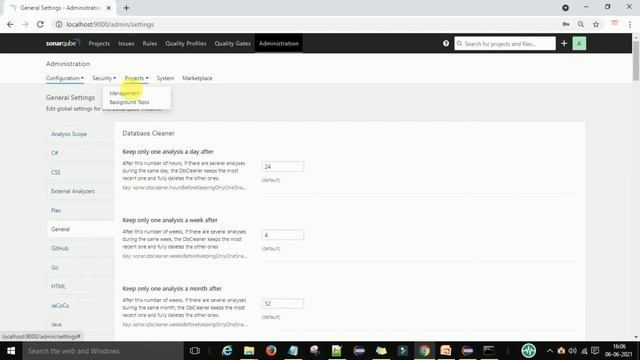The height and width of the screenshot is (360, 640).
Task: Click the volume icon in system tray
Action: [x=573, y=351]
